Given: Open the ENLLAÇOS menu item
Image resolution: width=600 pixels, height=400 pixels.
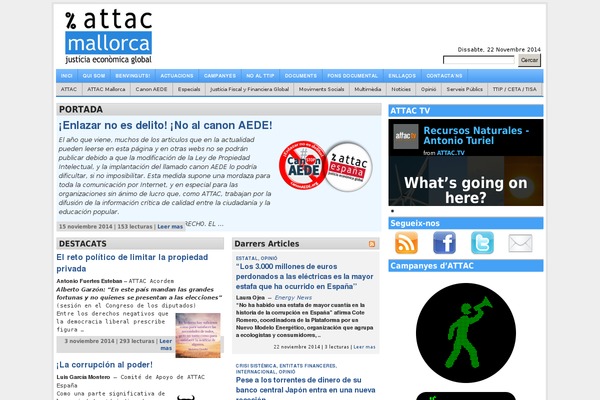Looking at the screenshot, I should pyautogui.click(x=402, y=76).
